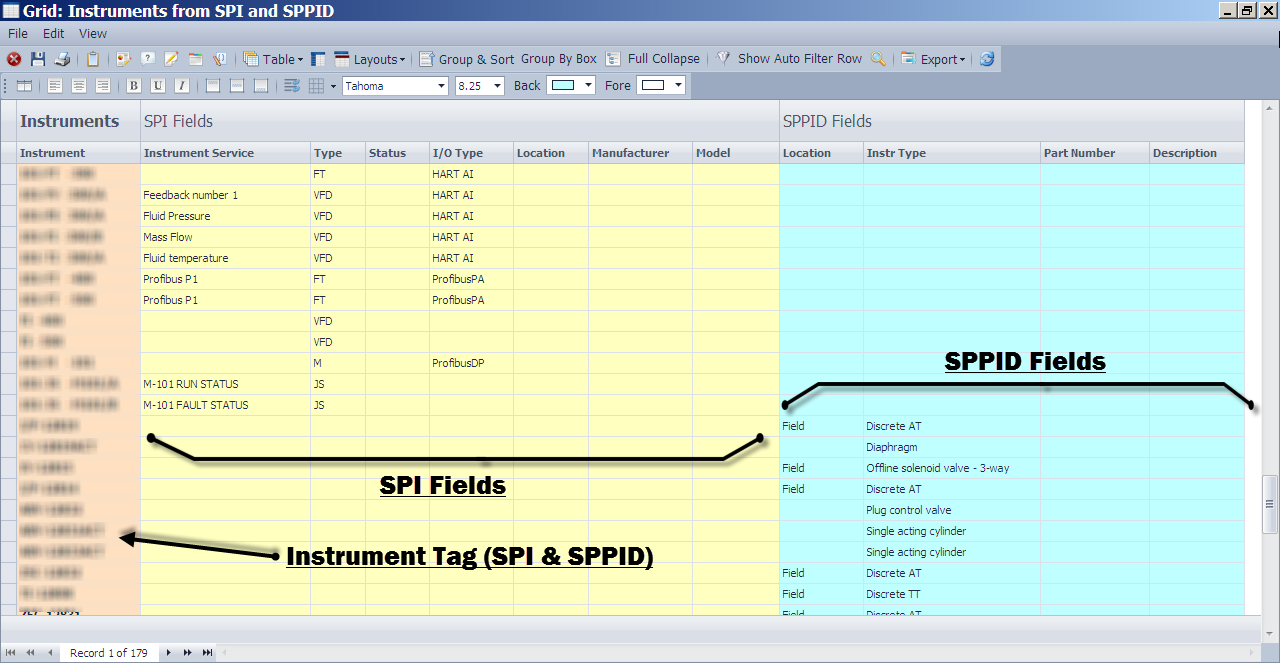
Task: Toggle Bold formatting
Action: coord(133,84)
